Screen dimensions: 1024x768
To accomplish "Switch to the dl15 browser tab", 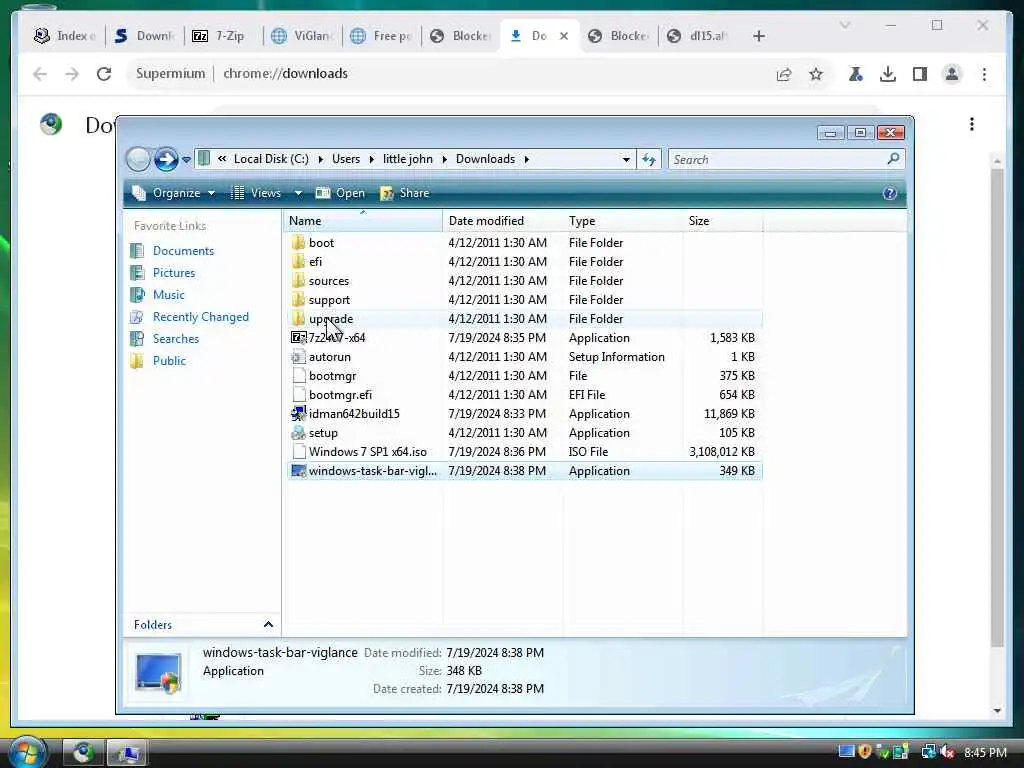I will pyautogui.click(x=699, y=36).
